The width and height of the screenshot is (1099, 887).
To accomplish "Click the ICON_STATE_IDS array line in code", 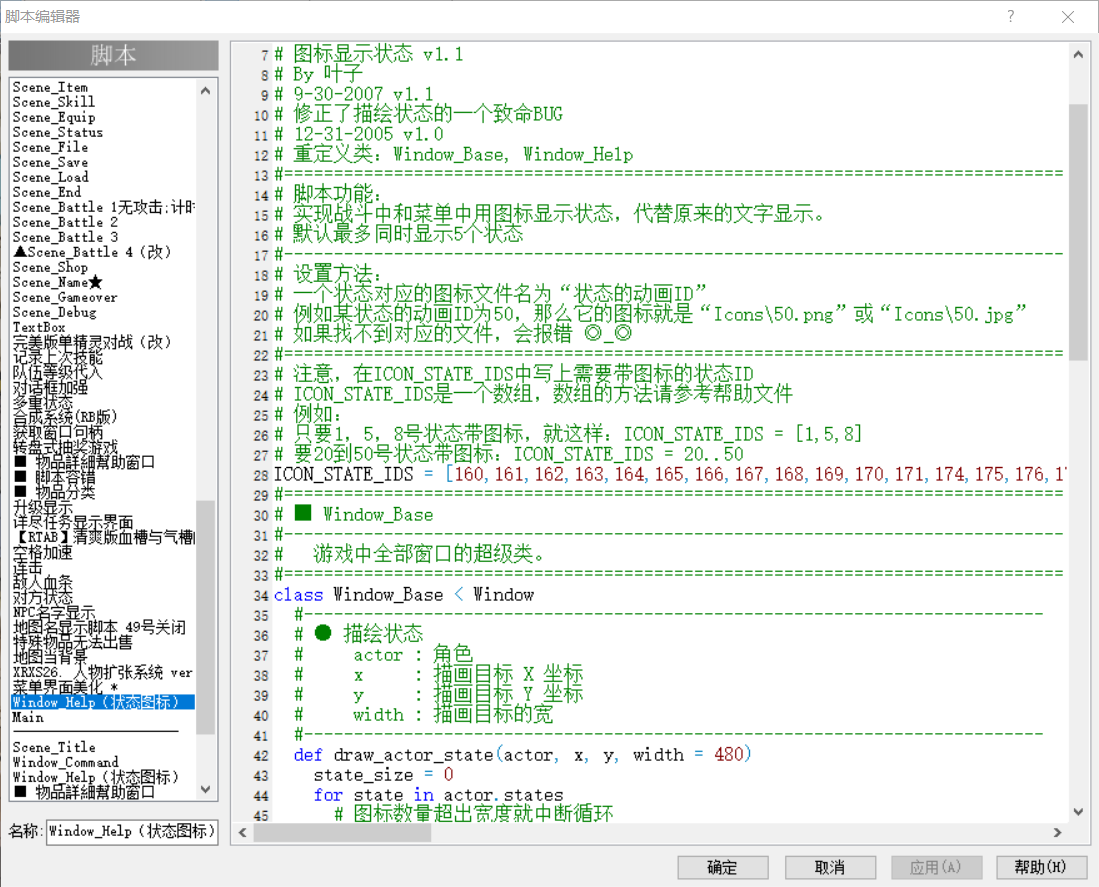I will click(x=669, y=474).
